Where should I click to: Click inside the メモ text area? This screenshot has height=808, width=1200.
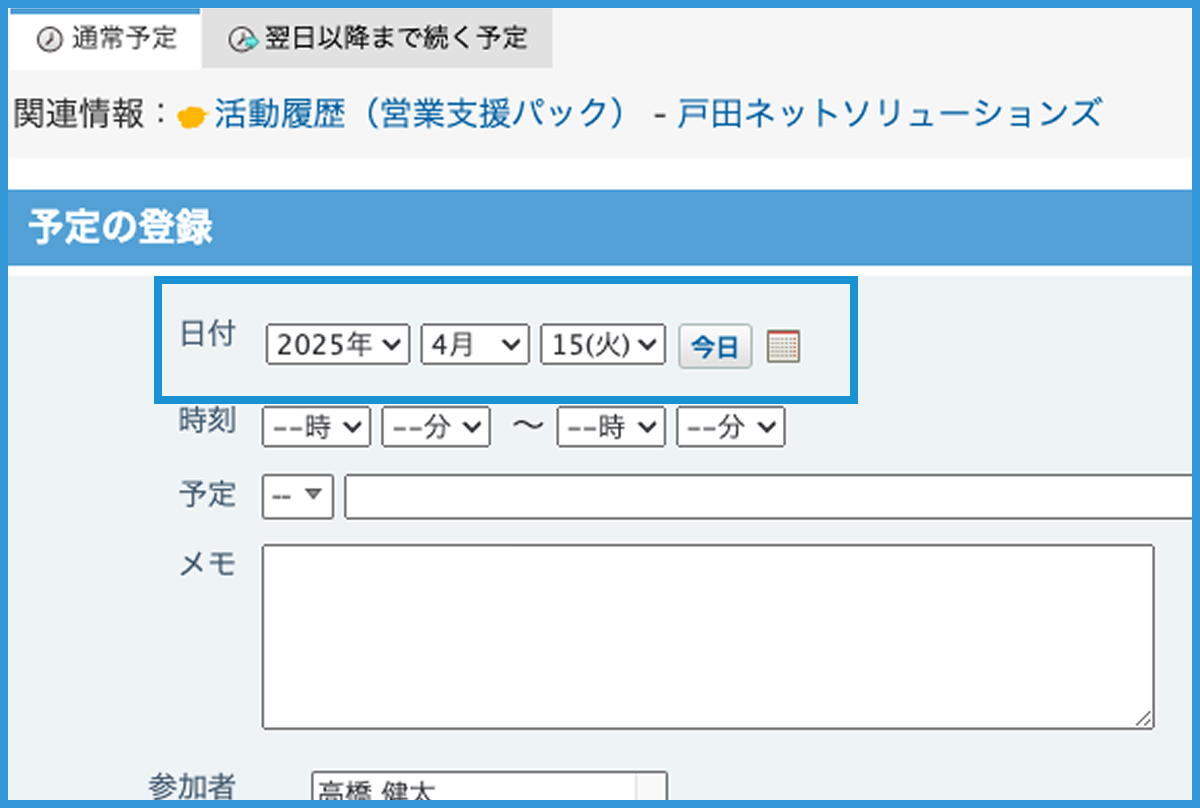pos(707,636)
